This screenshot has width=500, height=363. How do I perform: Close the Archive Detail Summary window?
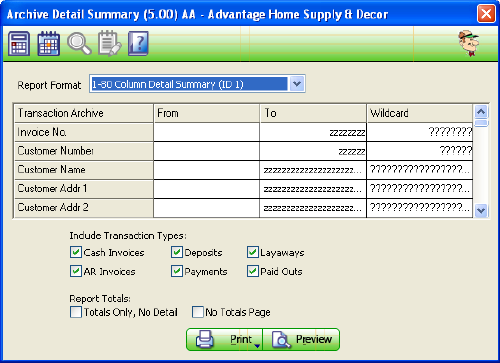486,14
